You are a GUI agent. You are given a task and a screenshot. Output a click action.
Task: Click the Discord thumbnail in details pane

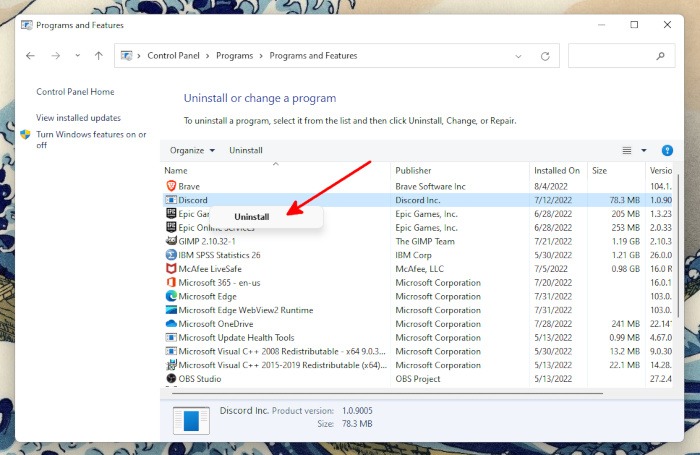(191, 420)
